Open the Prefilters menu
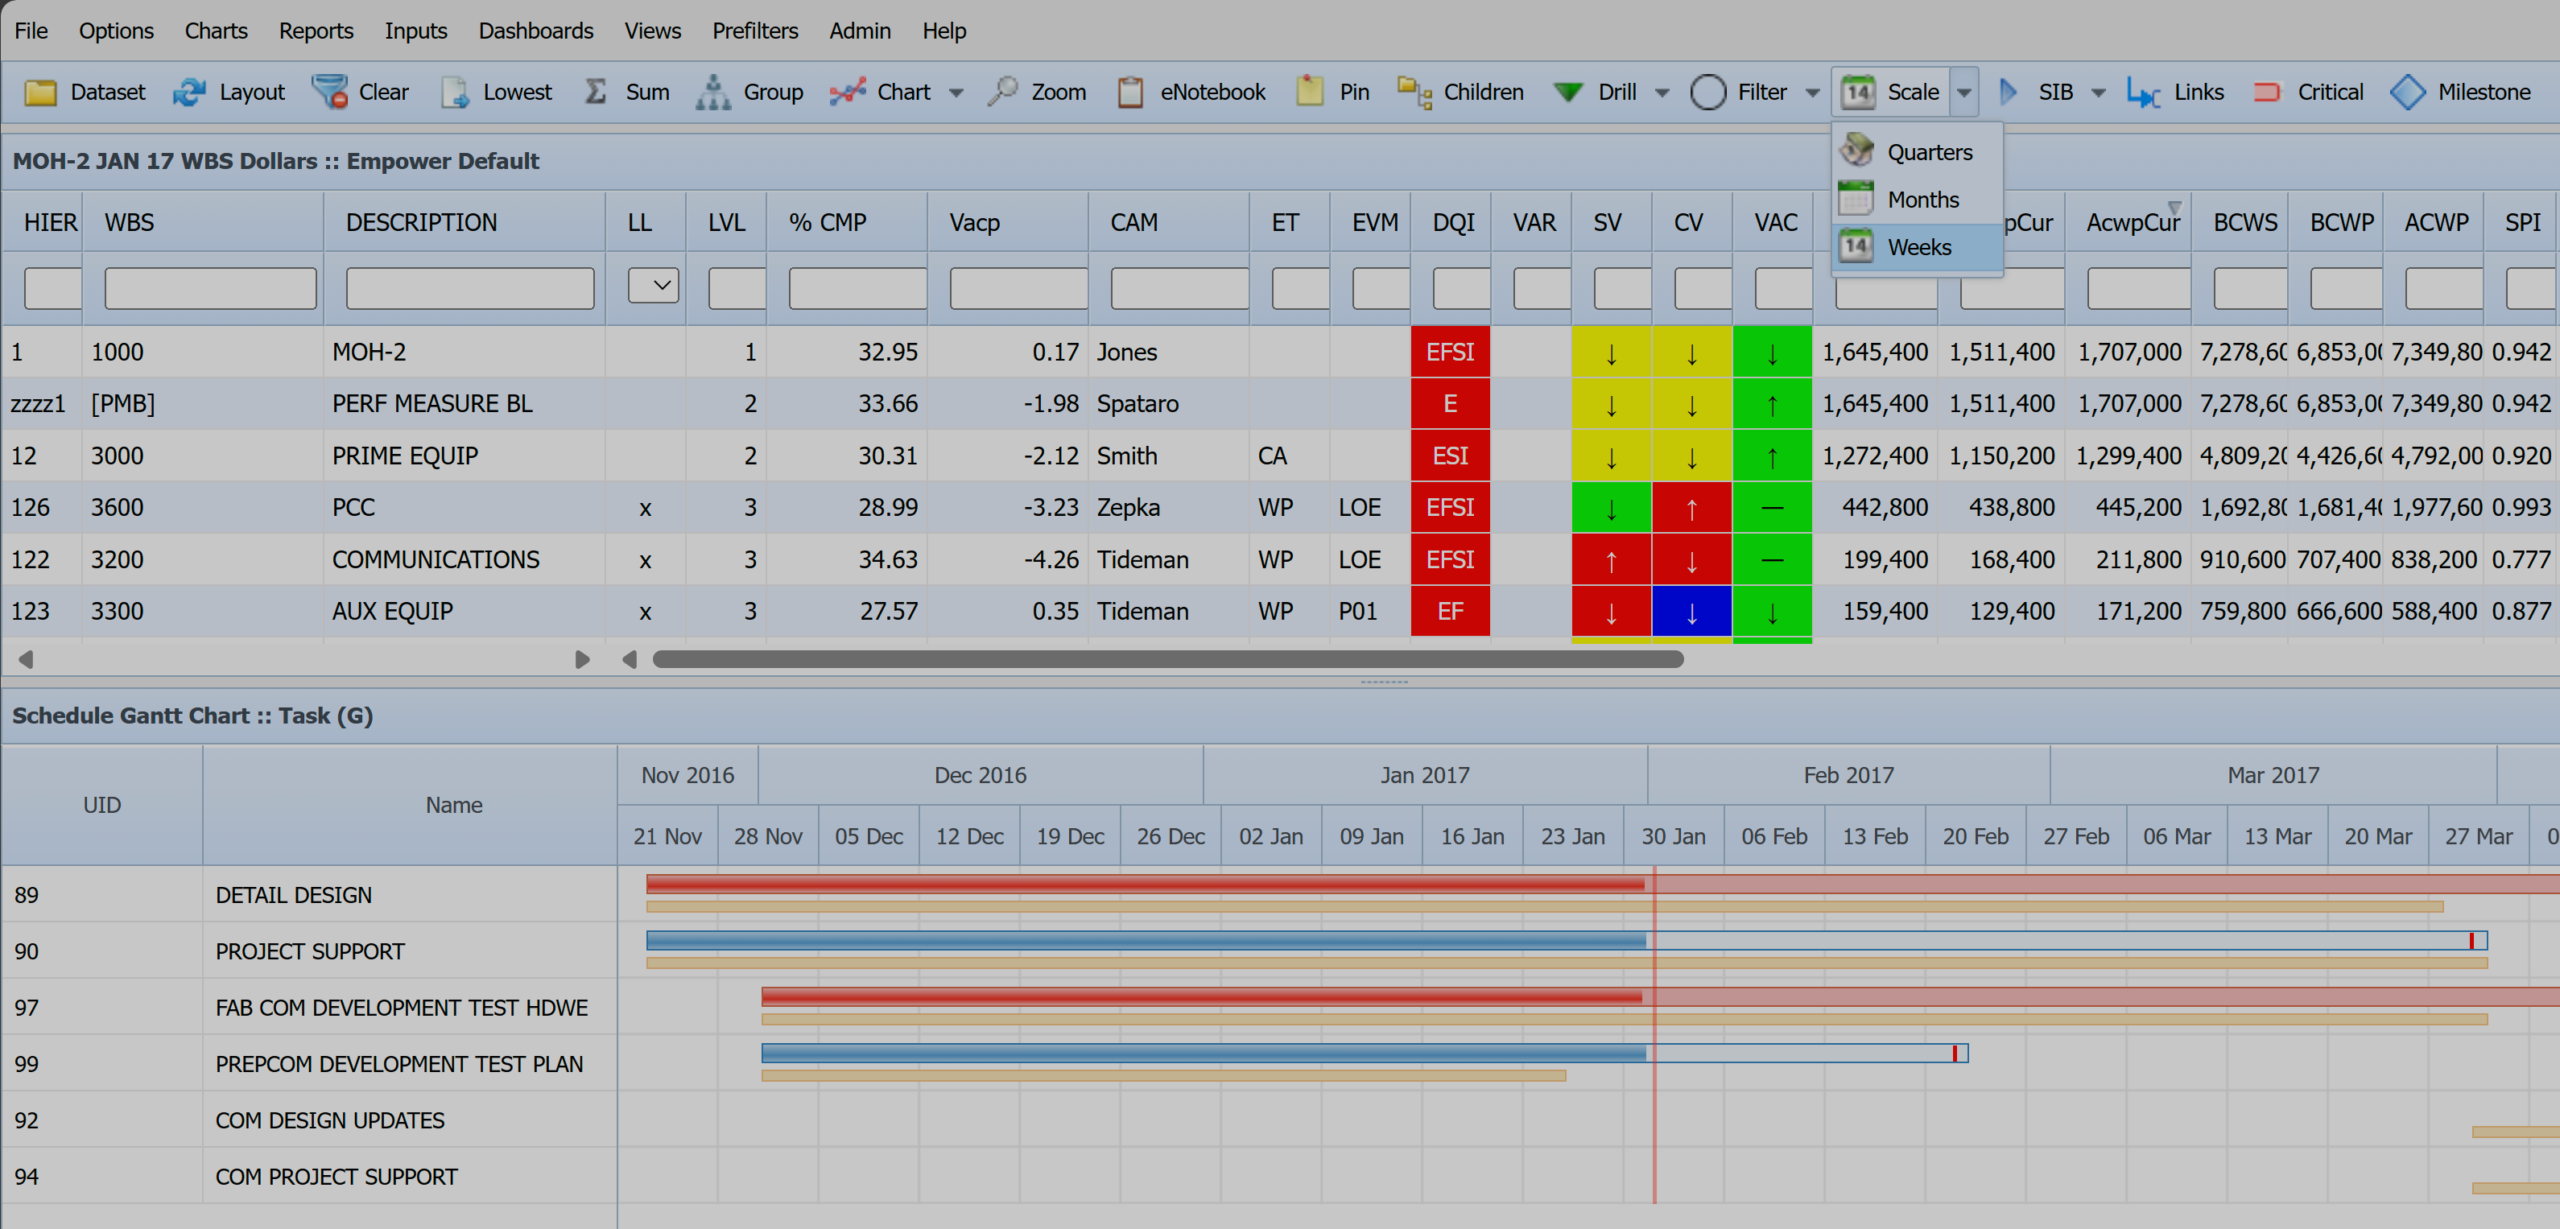The height and width of the screenshot is (1229, 2560). (755, 30)
